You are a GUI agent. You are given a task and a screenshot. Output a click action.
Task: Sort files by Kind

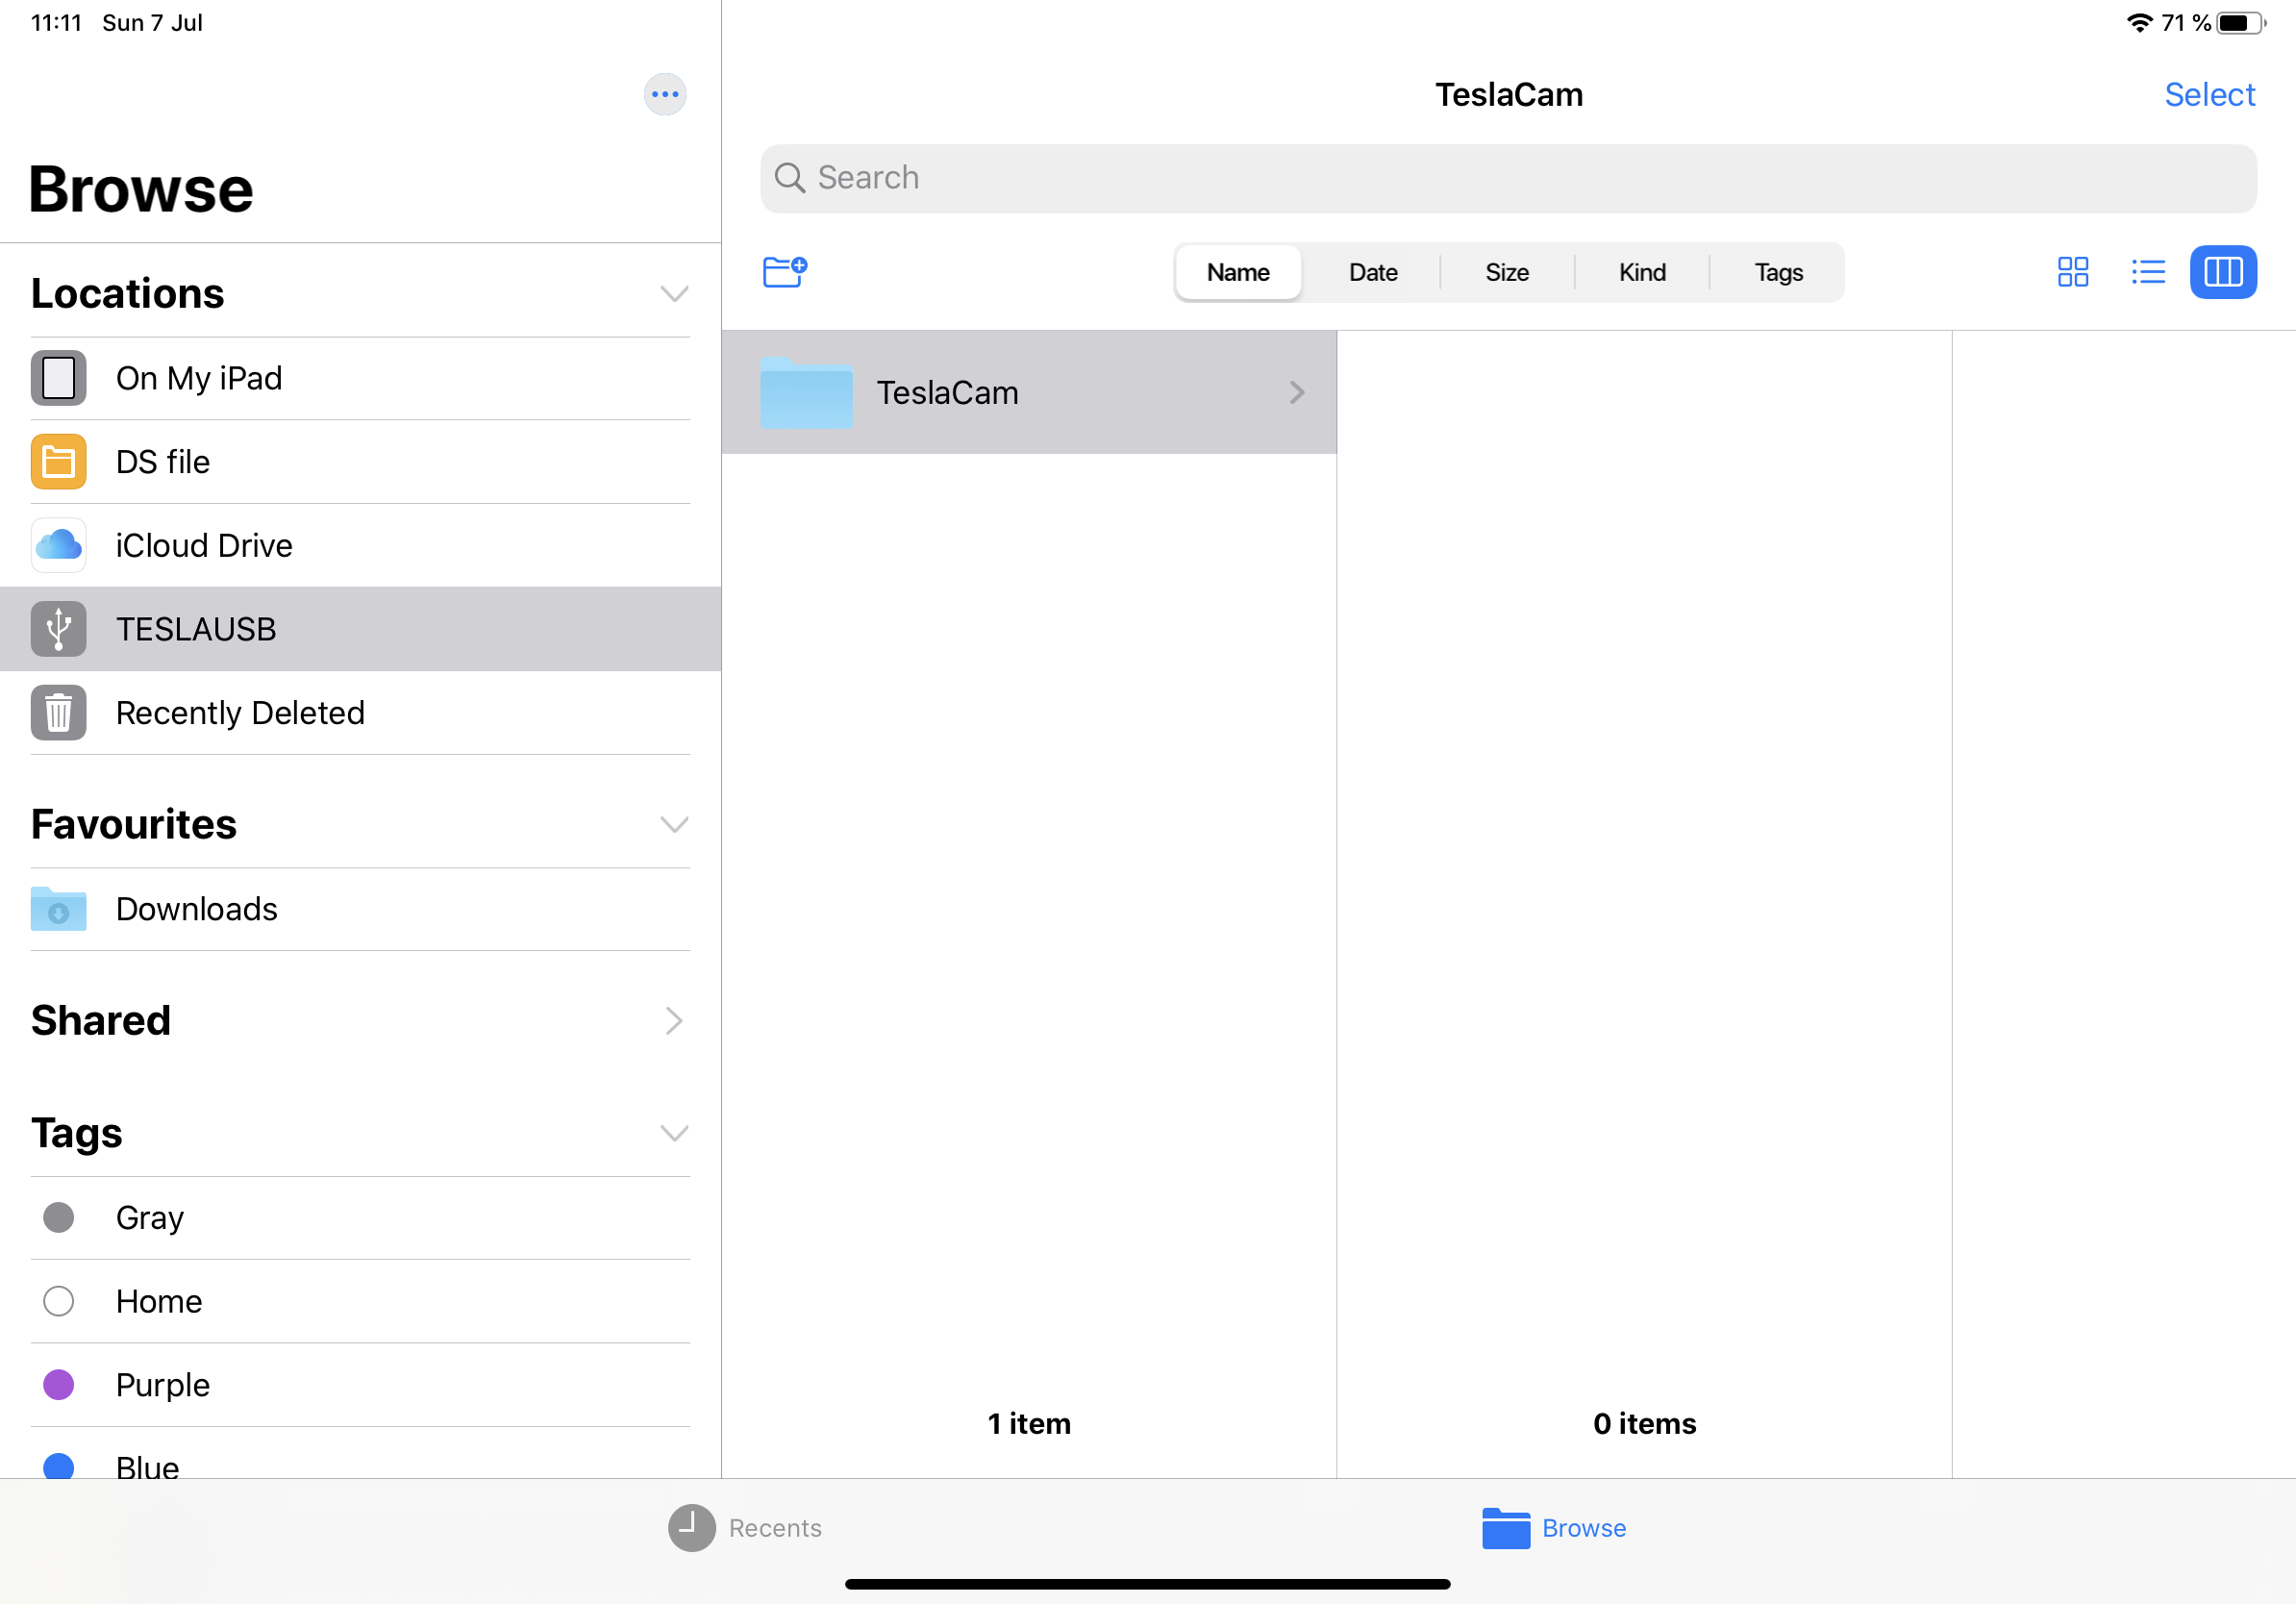1641,272
